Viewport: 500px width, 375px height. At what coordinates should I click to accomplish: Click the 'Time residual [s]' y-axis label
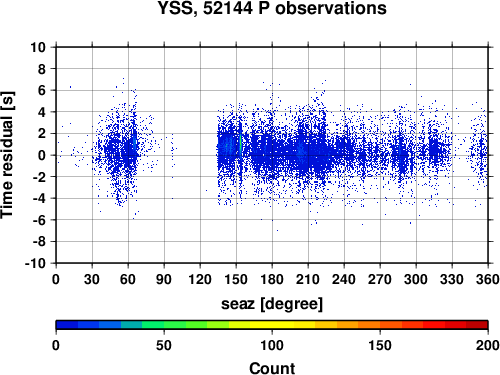(x=7, y=155)
